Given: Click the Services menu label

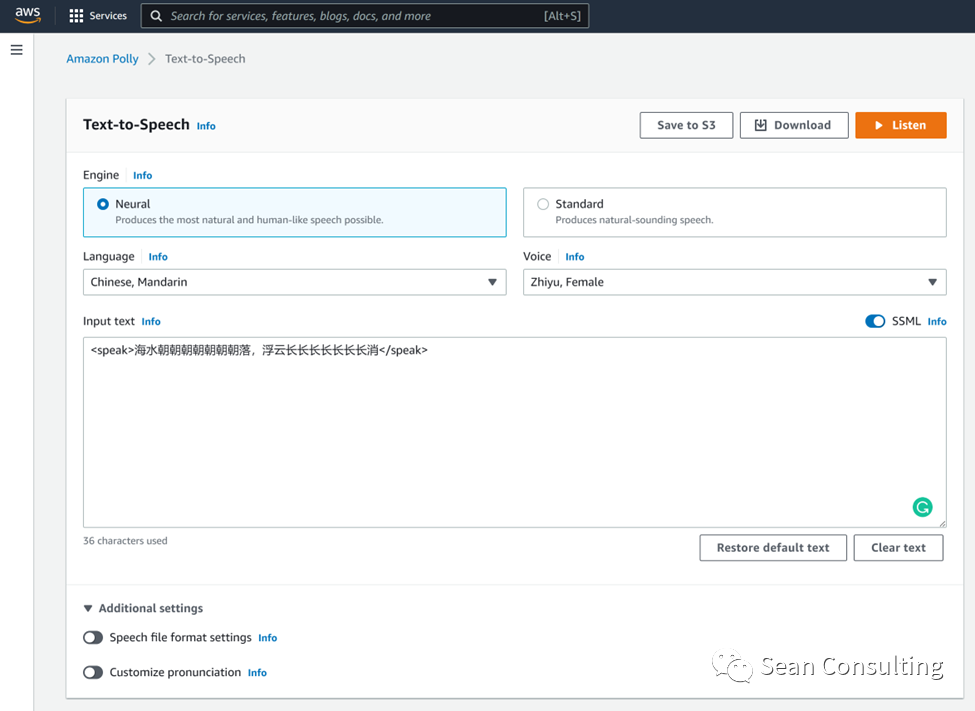Looking at the screenshot, I should click(108, 16).
